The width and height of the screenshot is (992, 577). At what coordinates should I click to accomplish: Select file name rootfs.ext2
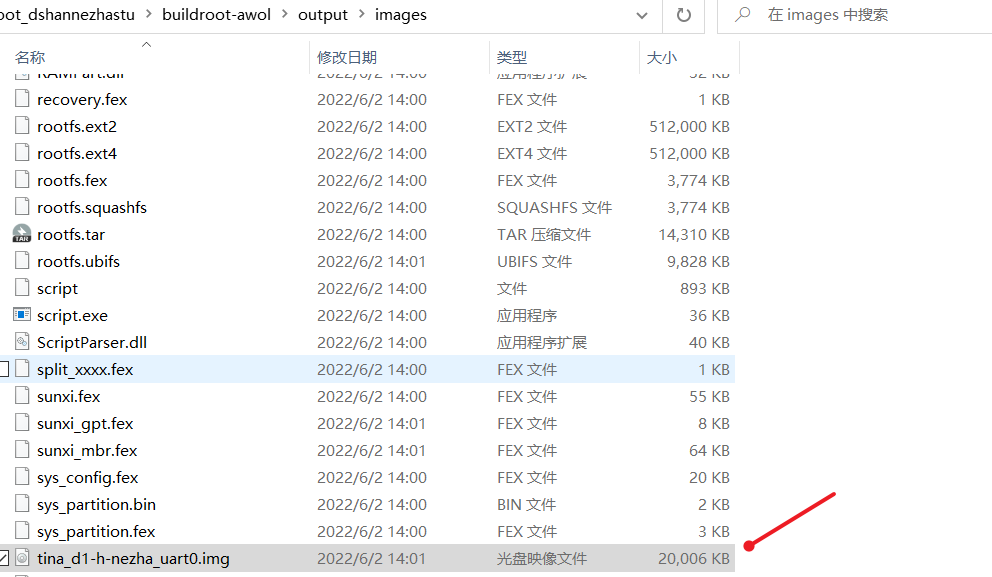pyautogui.click(x=77, y=127)
